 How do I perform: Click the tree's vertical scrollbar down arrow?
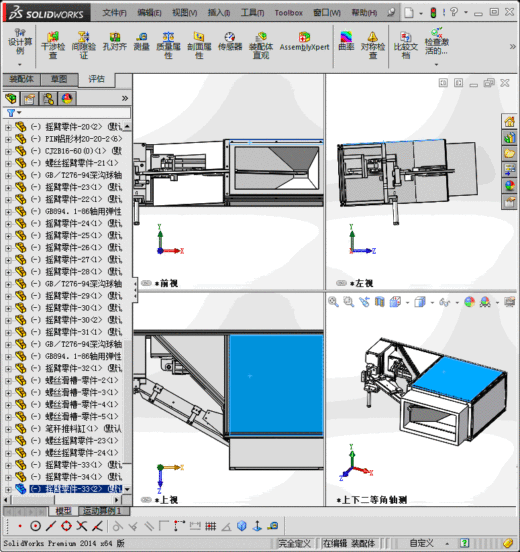(127, 489)
